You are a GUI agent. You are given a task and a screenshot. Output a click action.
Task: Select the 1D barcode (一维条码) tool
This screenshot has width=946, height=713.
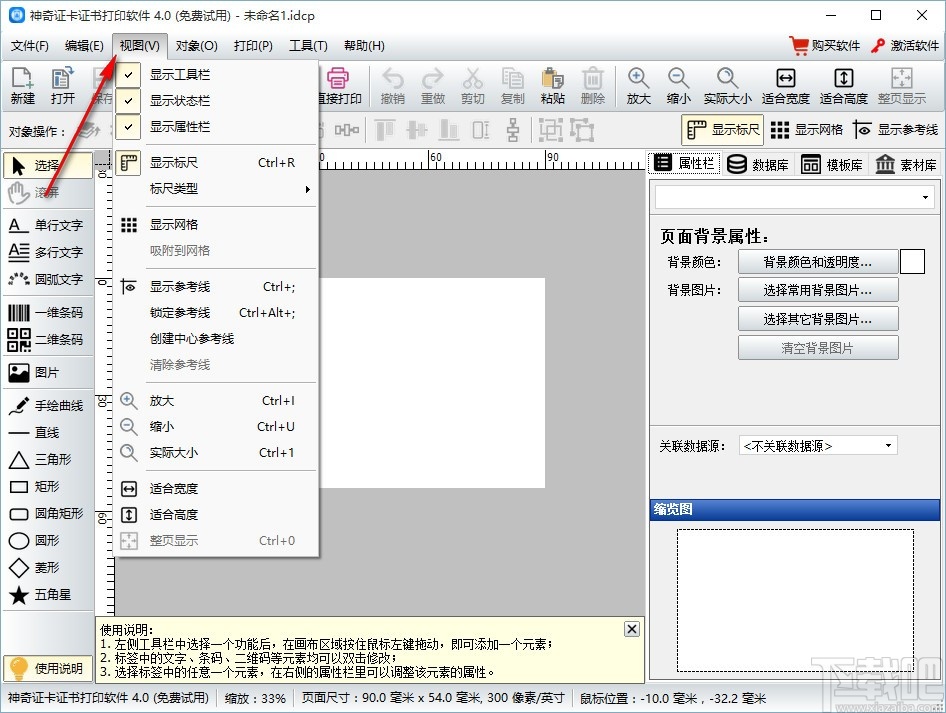(x=48, y=312)
